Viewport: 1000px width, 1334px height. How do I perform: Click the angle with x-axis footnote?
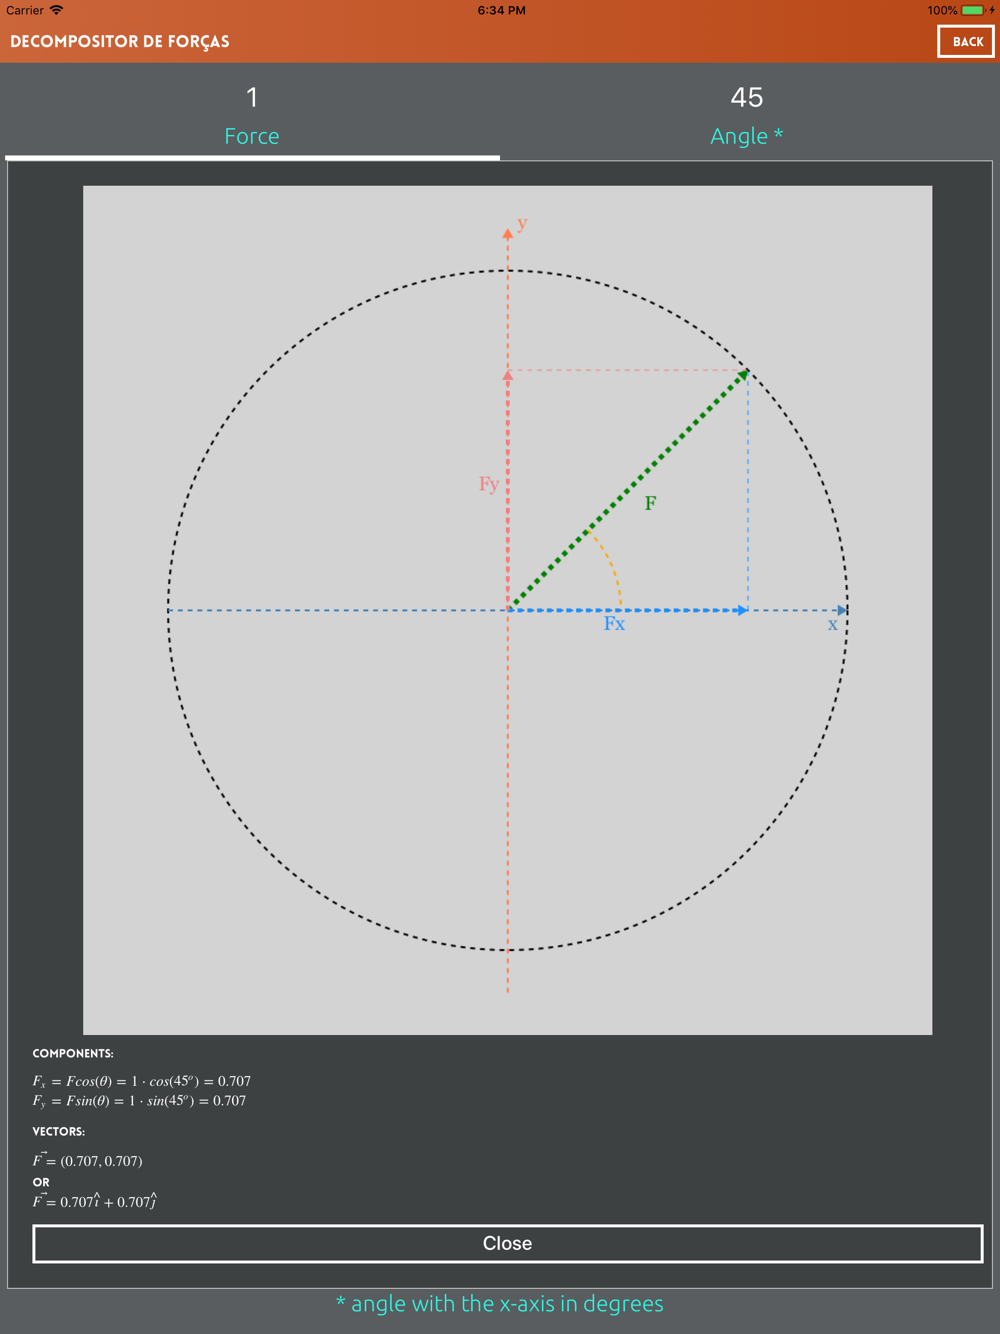point(500,1304)
